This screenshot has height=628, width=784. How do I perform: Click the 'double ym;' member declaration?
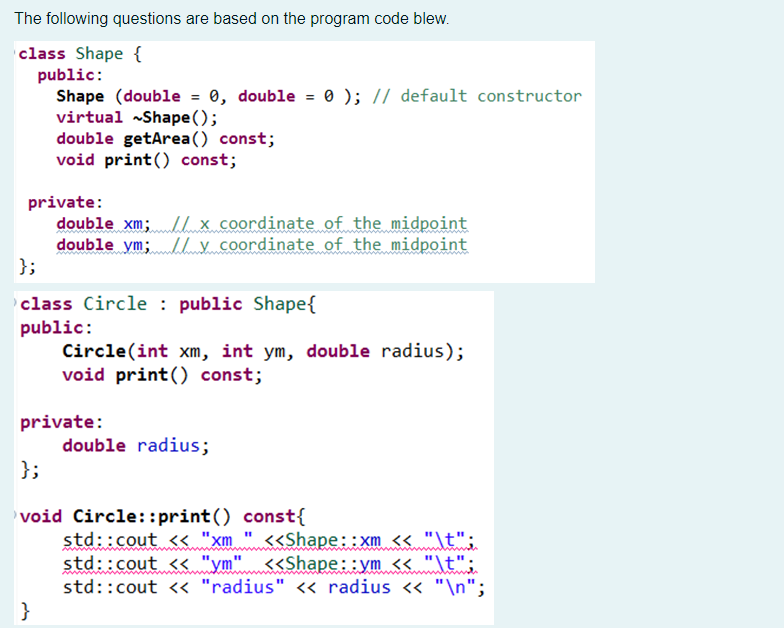[103, 245]
